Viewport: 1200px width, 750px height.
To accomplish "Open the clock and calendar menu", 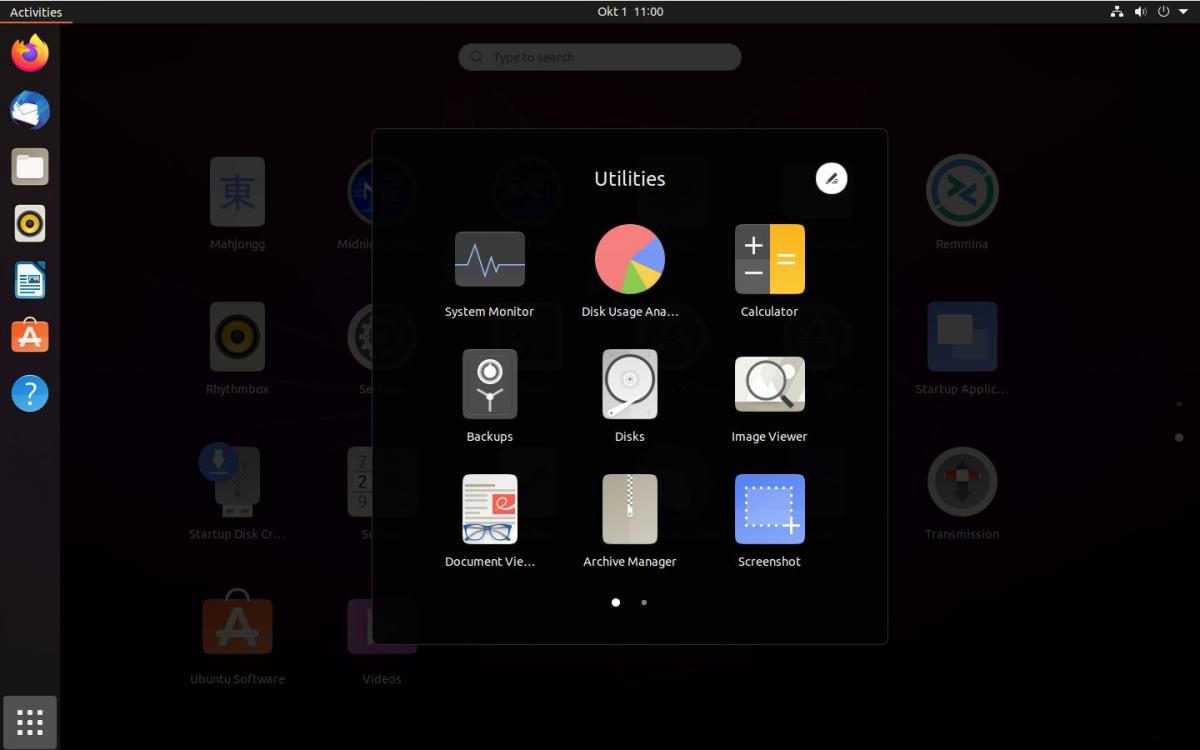I will (x=630, y=12).
